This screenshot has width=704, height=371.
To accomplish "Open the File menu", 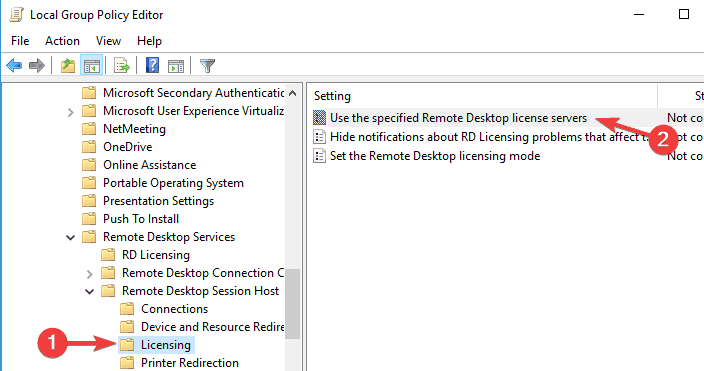I will pyautogui.click(x=20, y=41).
